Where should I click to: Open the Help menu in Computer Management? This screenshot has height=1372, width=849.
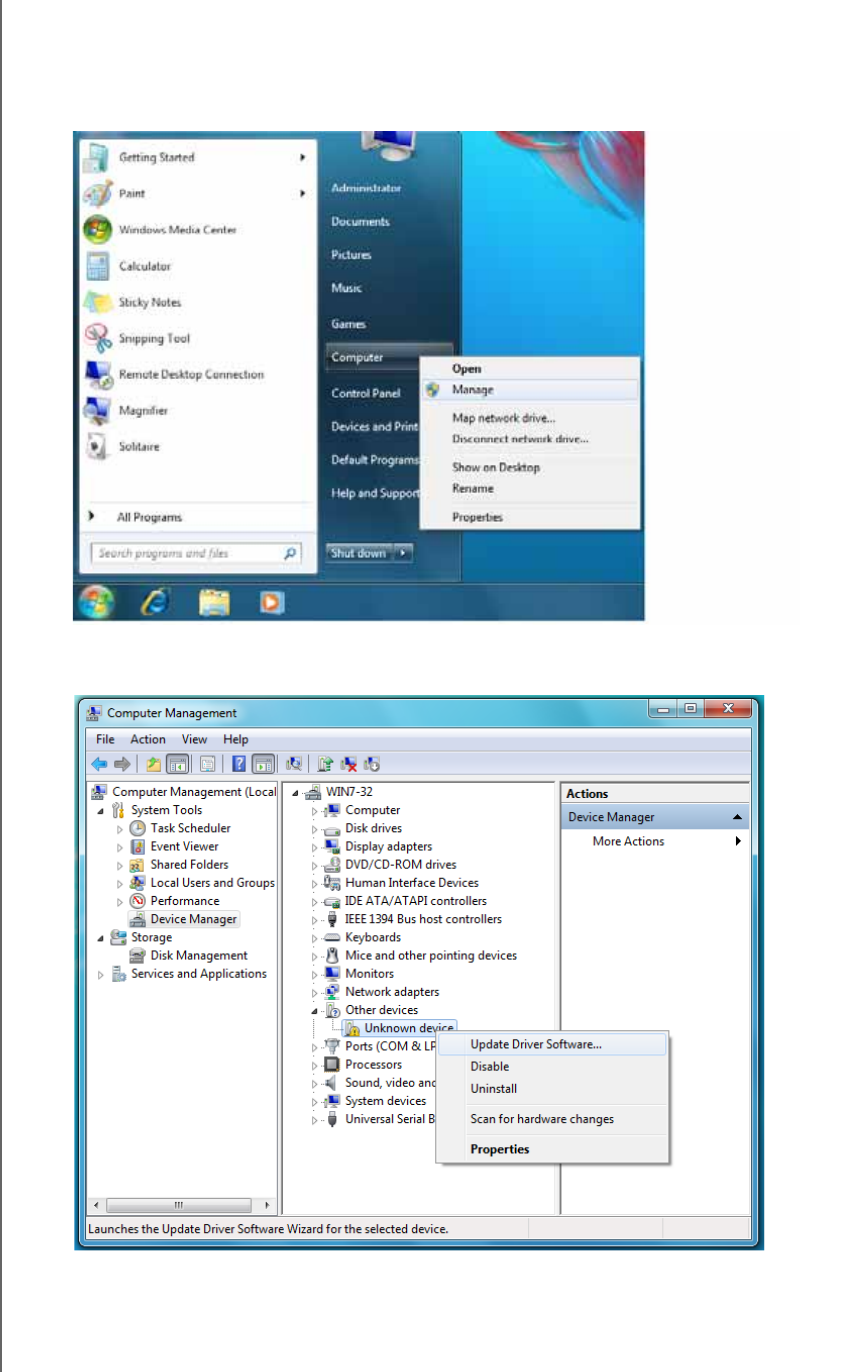tap(236, 739)
